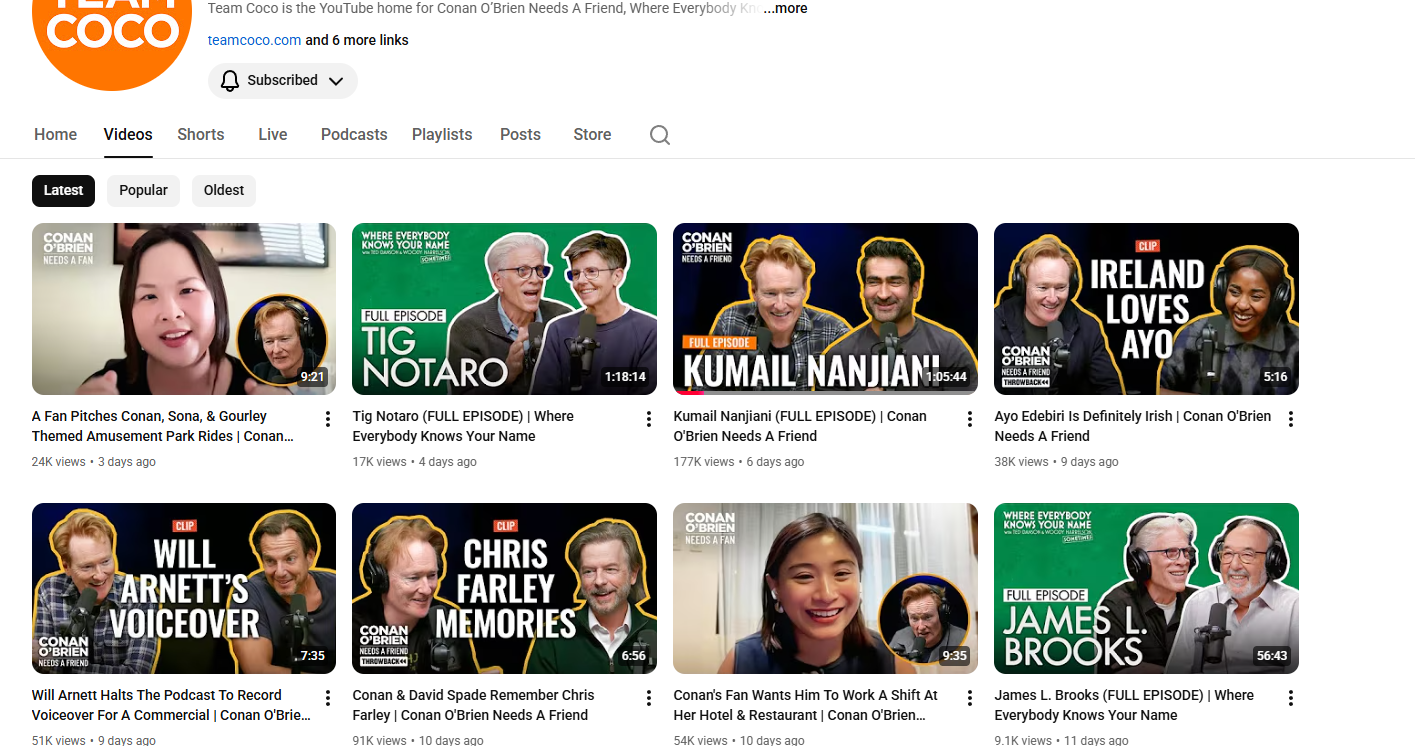Screen dimensions: 1415x746
Task: Open options menu for Ayo Edebiri video
Action: pos(1291,419)
